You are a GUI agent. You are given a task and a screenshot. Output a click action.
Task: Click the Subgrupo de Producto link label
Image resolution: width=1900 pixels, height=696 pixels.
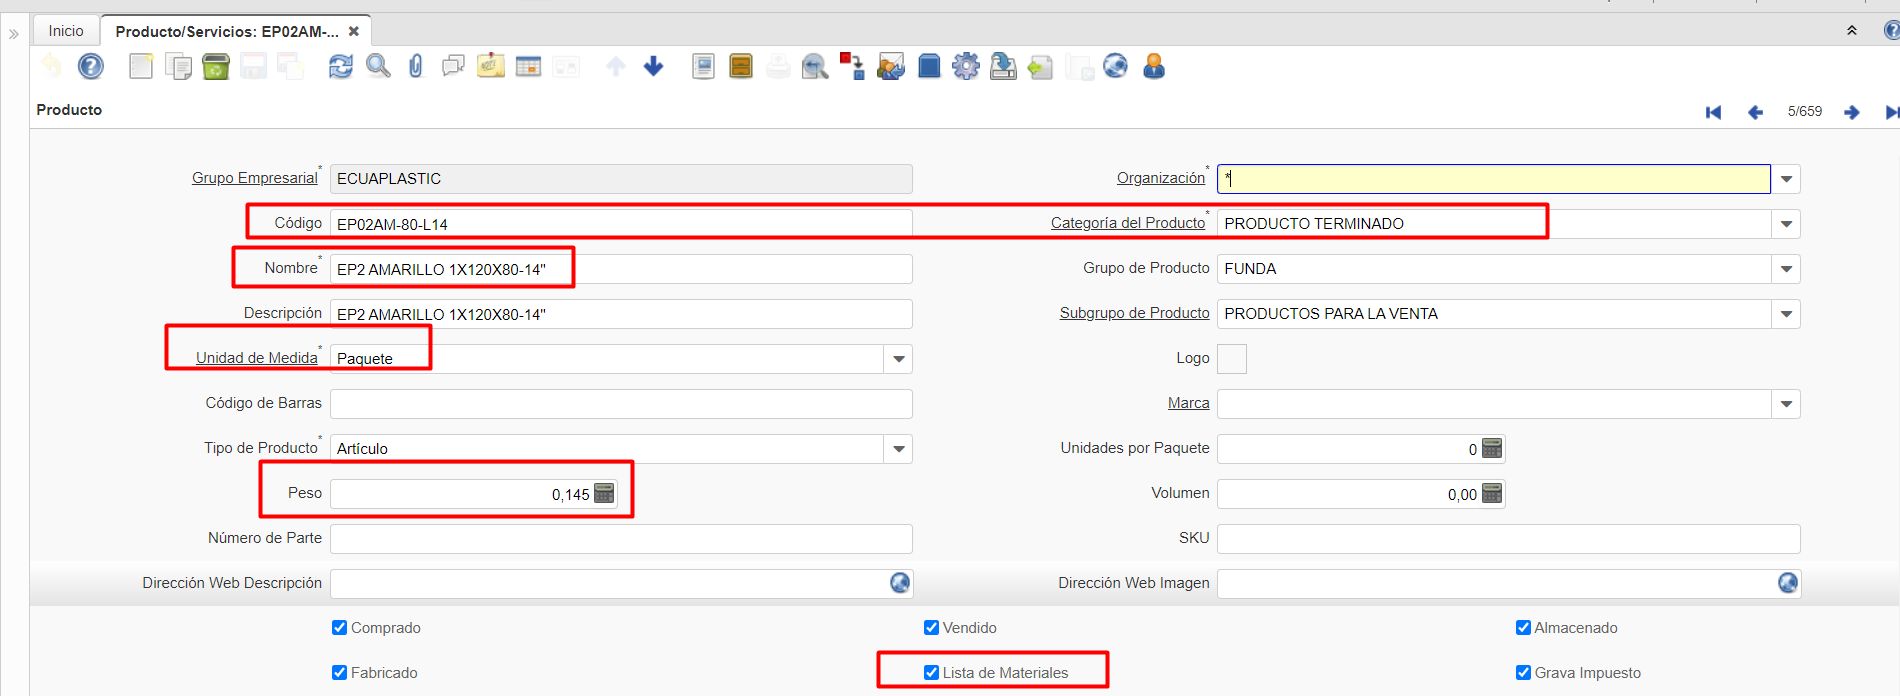click(x=1134, y=313)
